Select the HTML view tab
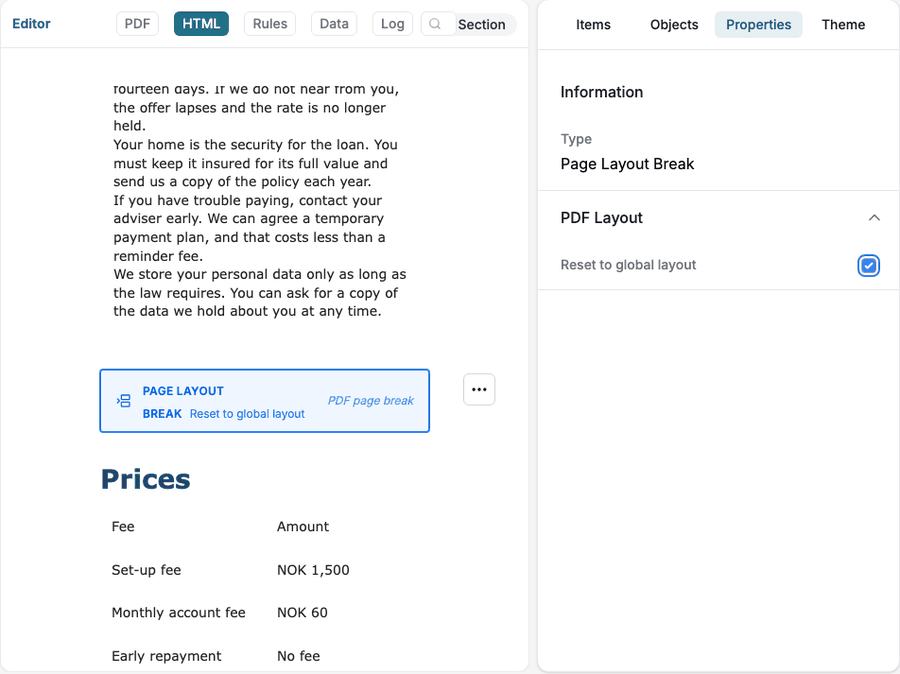Screen dimensions: 900x674 coord(201,24)
